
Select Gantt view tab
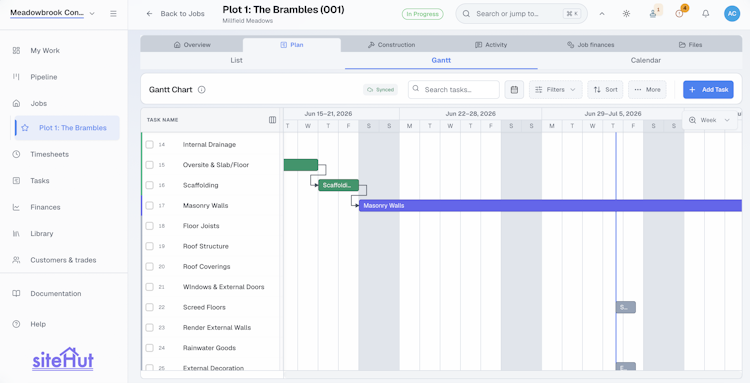[441, 60]
